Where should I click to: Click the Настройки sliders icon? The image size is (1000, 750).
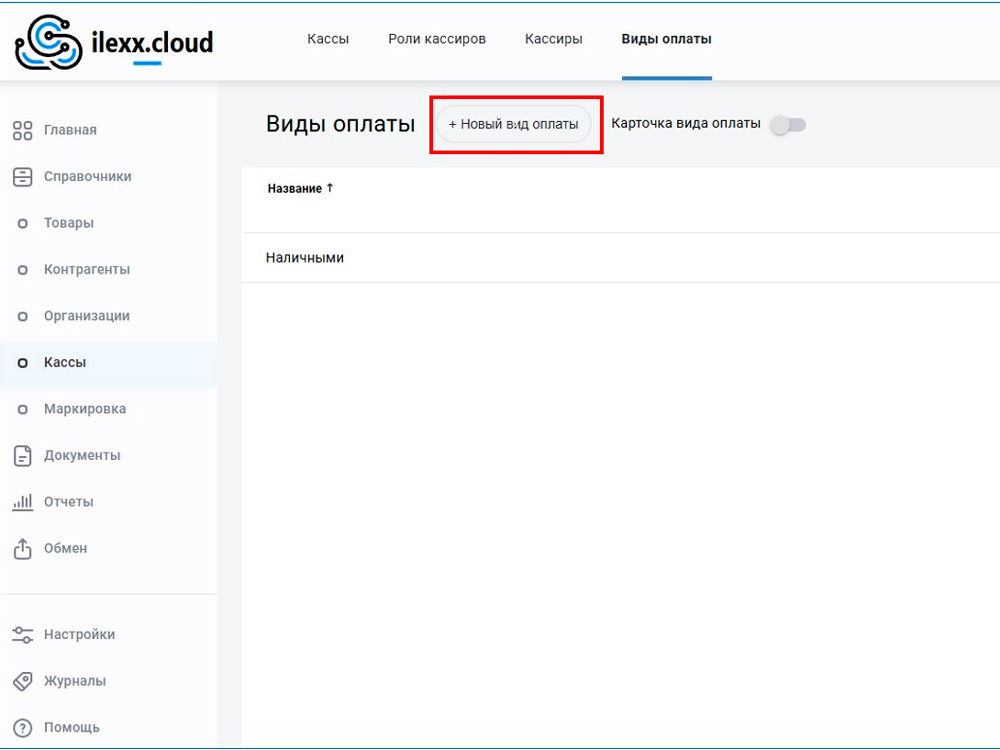point(22,635)
